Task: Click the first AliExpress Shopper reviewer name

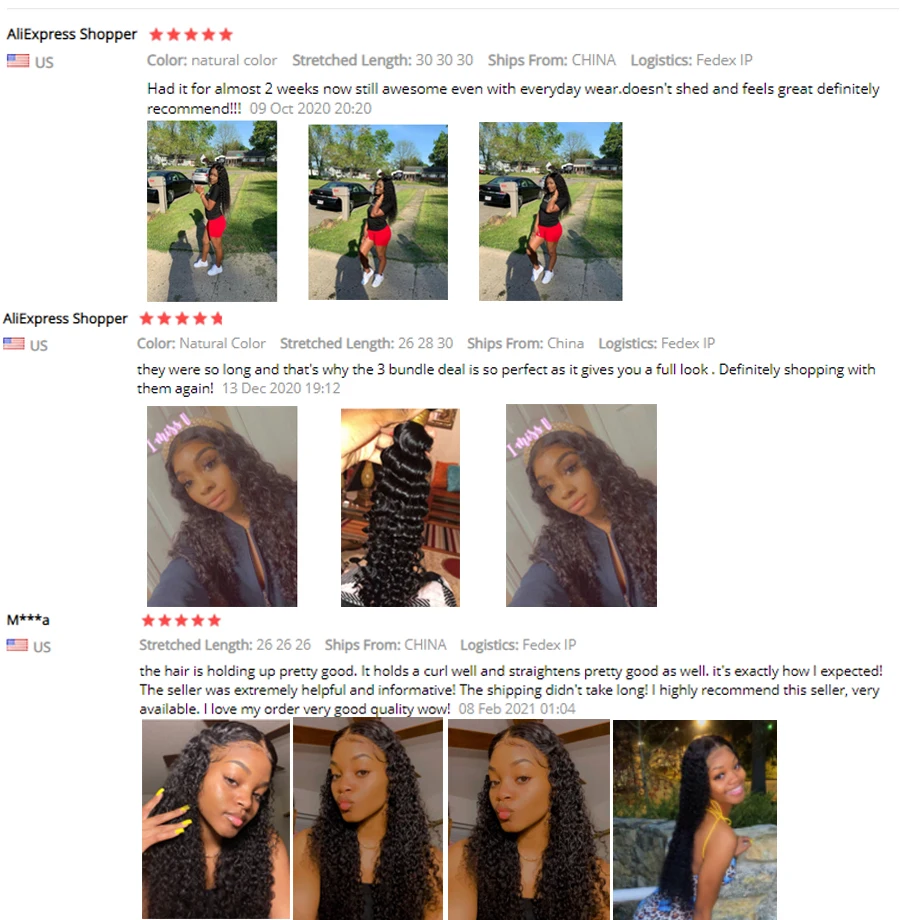Action: point(72,34)
